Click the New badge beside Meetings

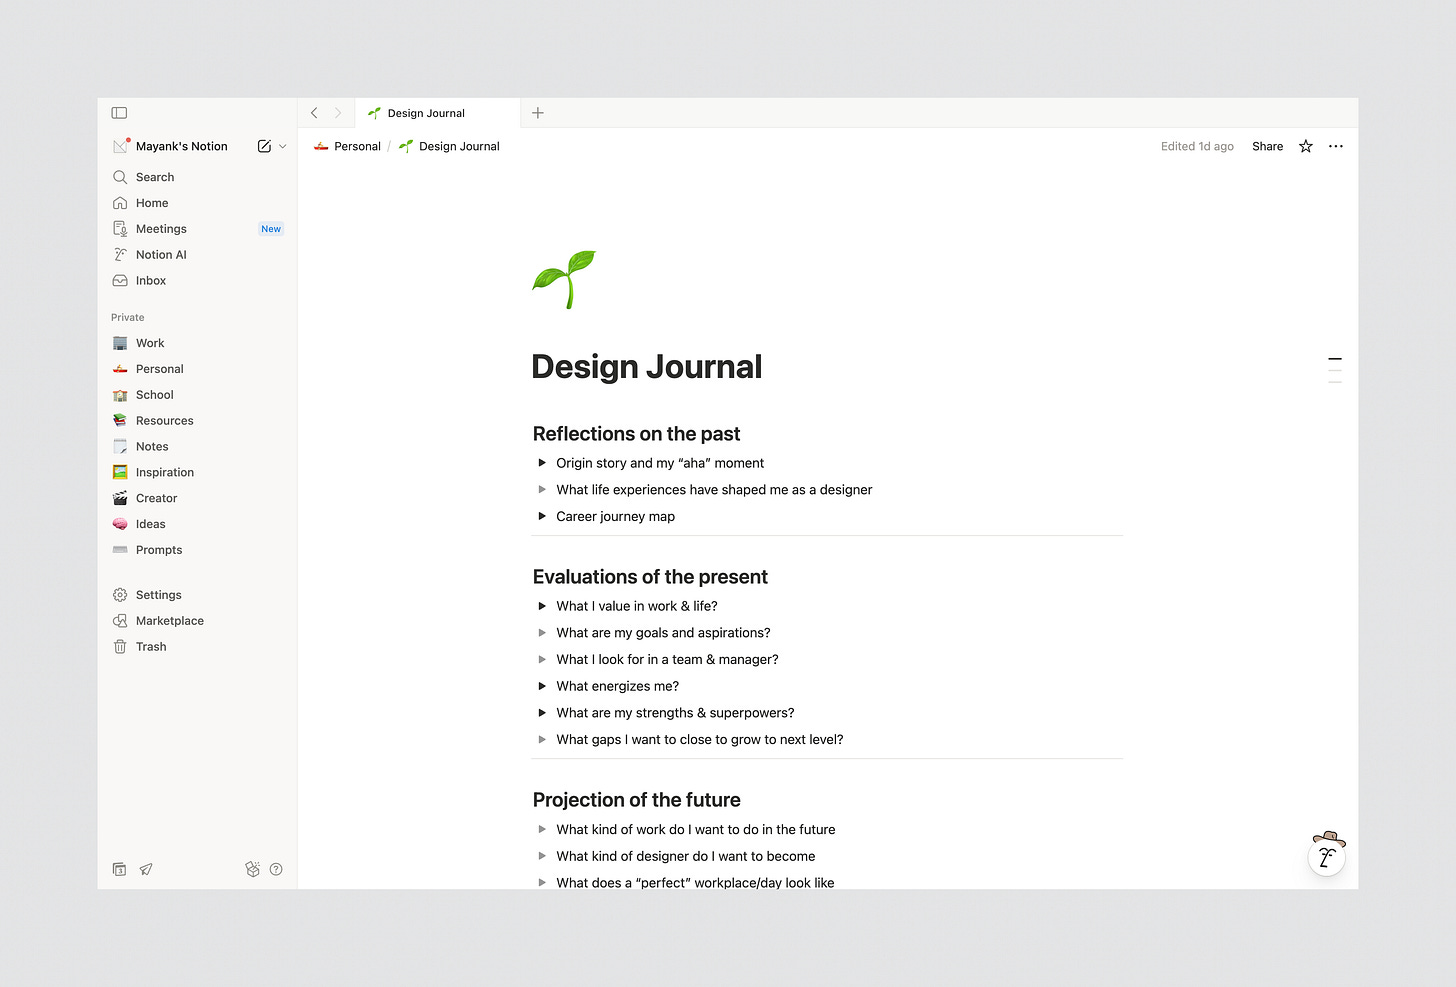[271, 229]
